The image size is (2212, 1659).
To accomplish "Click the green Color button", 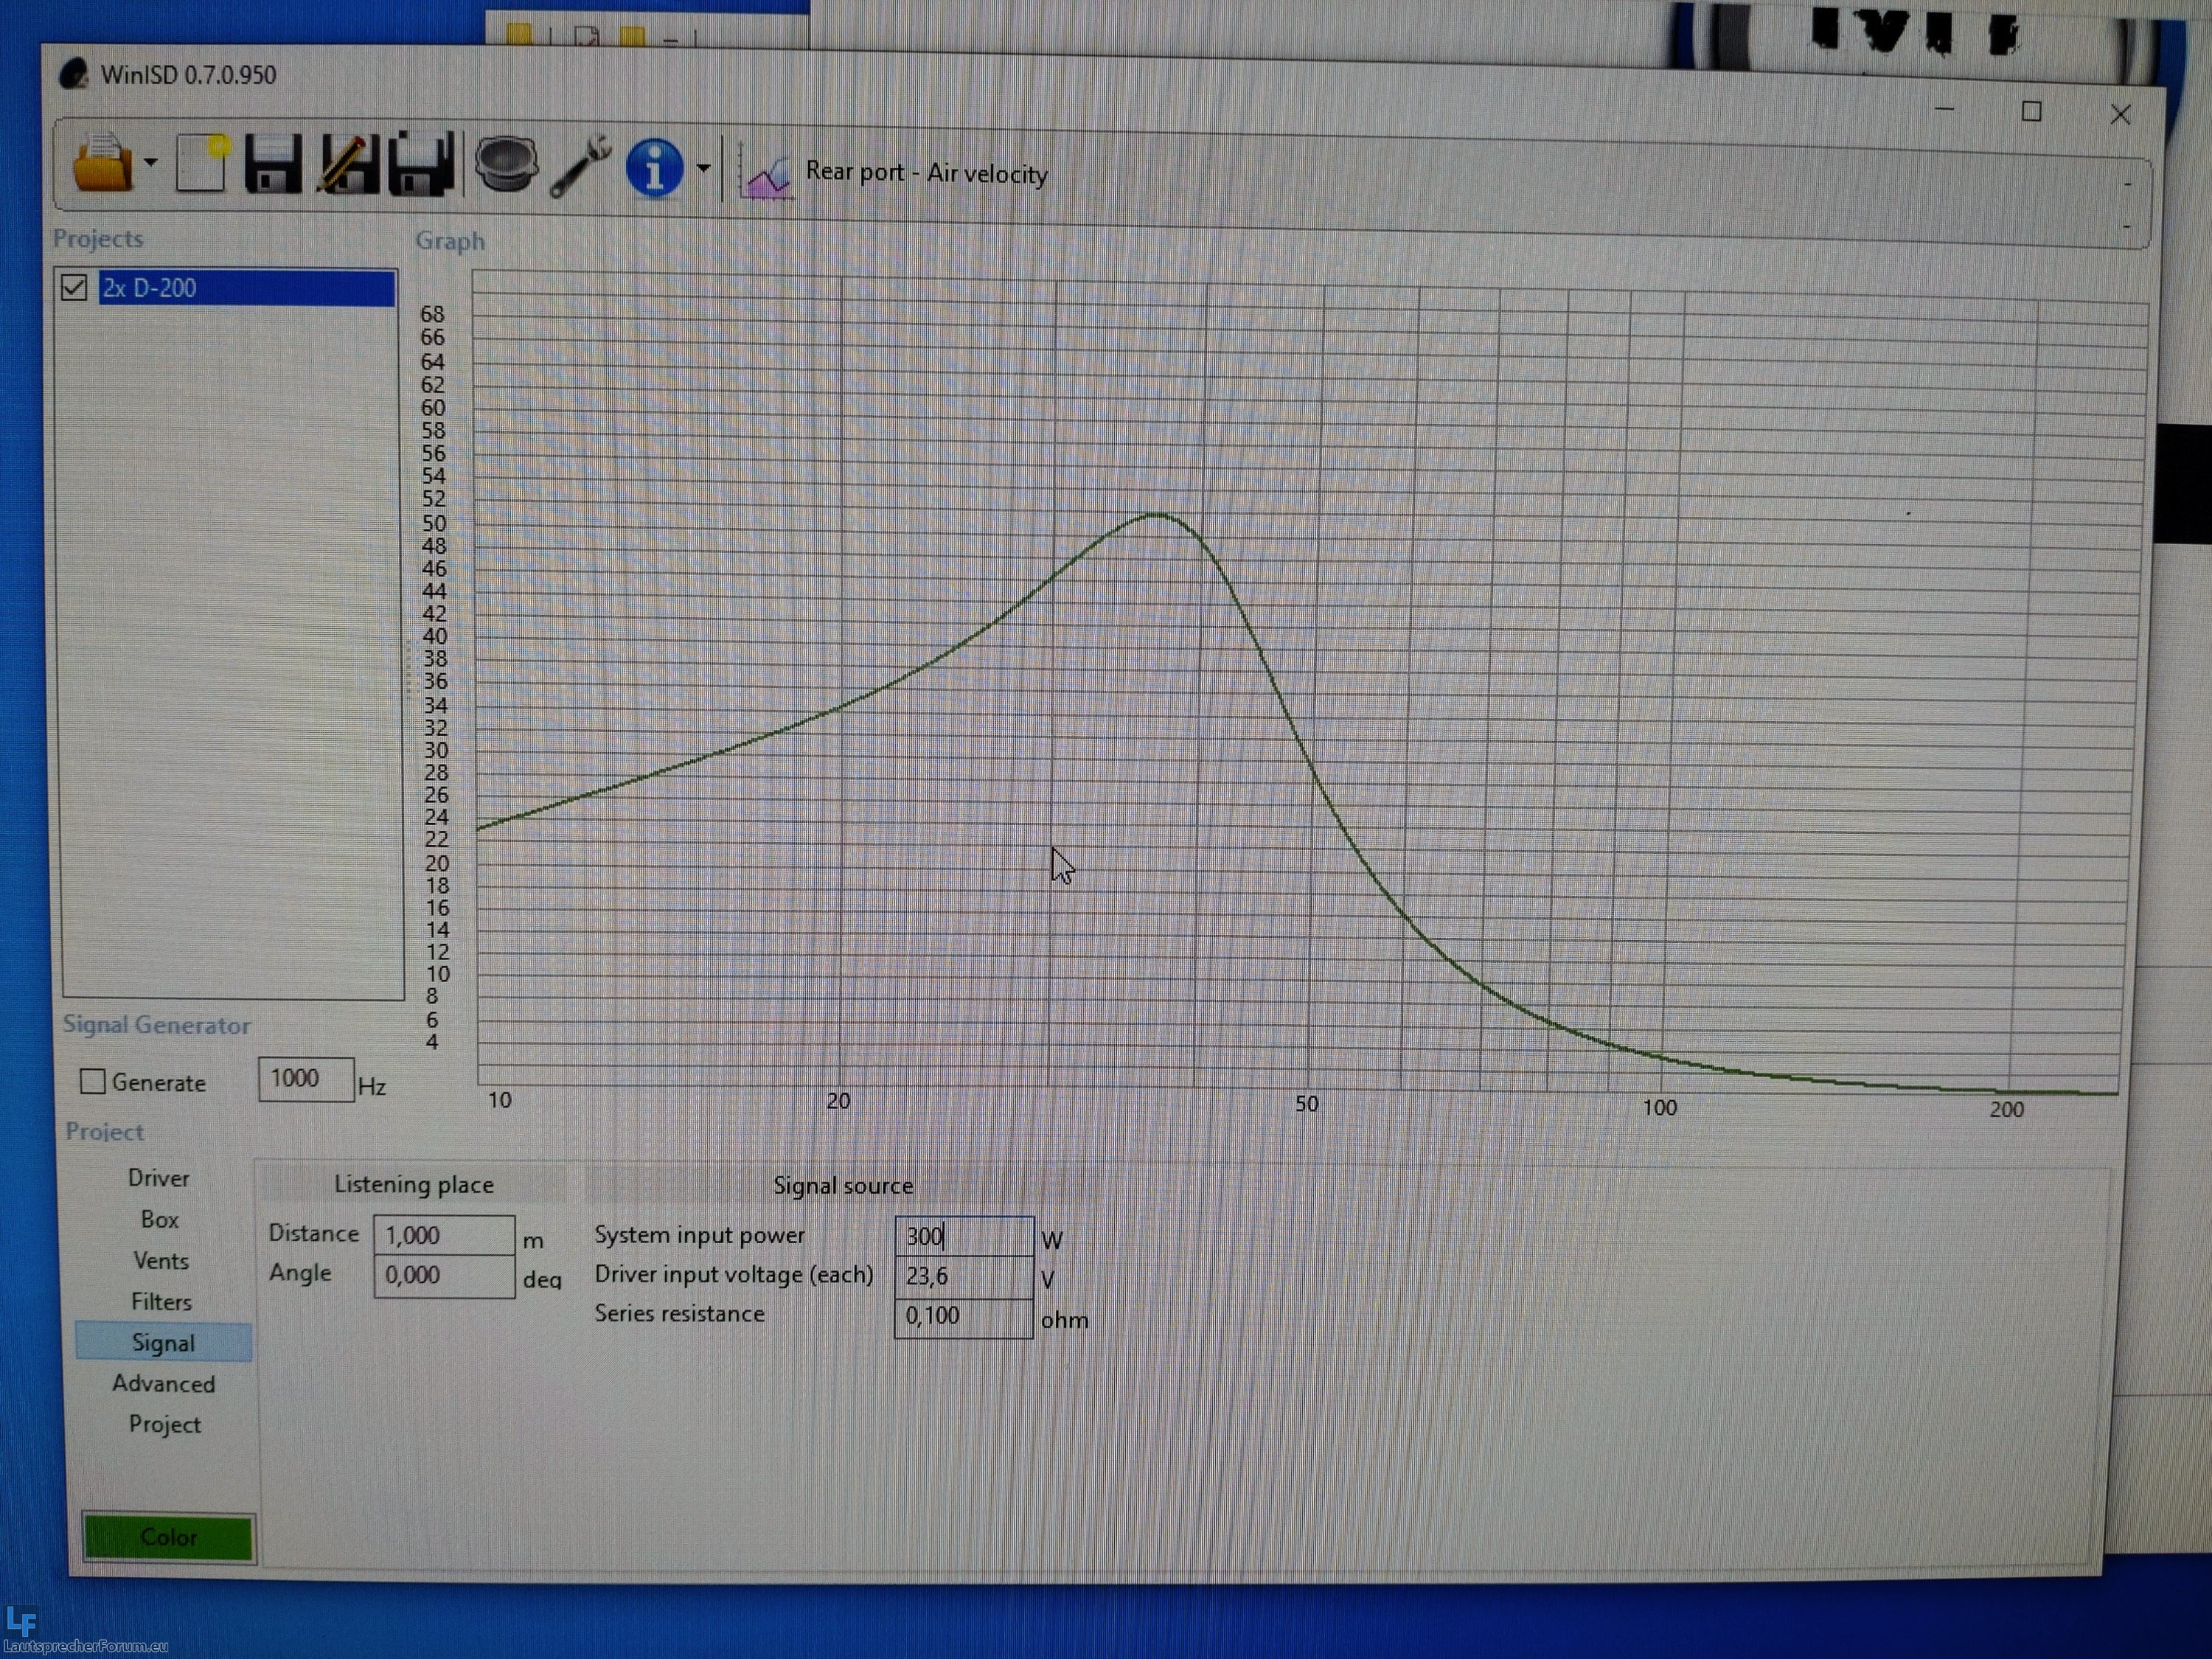I will tap(168, 1536).
